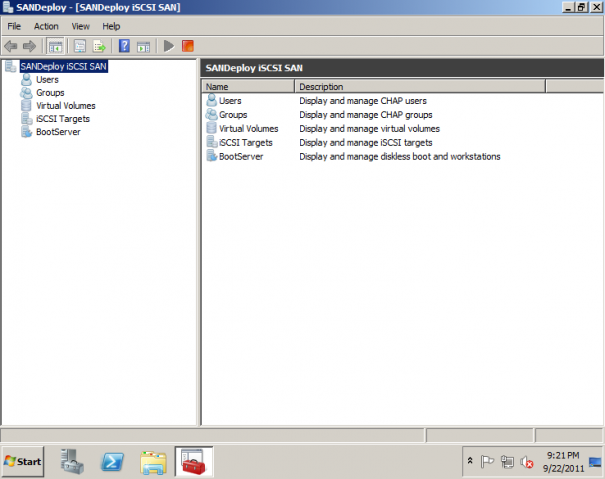Open the Action Center flag tray icon
The height and width of the screenshot is (479, 605).
tap(487, 461)
